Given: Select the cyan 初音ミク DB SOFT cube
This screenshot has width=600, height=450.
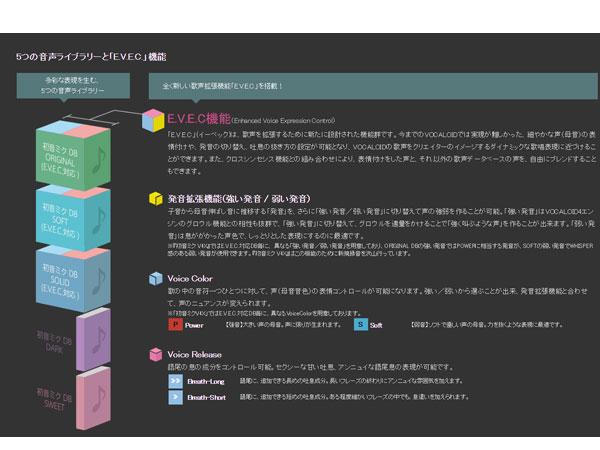Looking at the screenshot, I should pos(73,219).
